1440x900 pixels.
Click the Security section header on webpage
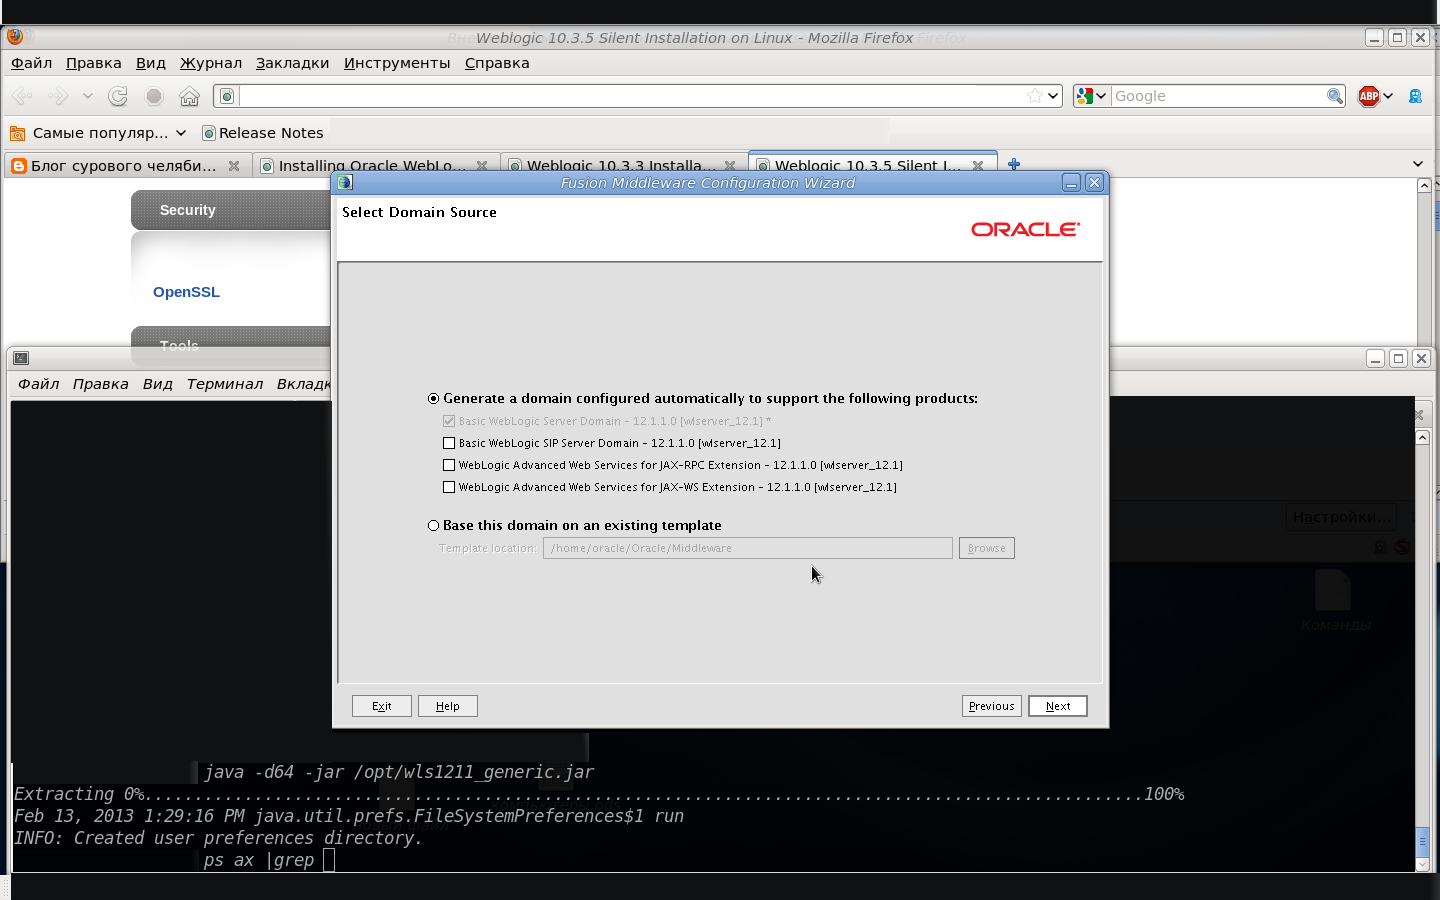(x=232, y=210)
